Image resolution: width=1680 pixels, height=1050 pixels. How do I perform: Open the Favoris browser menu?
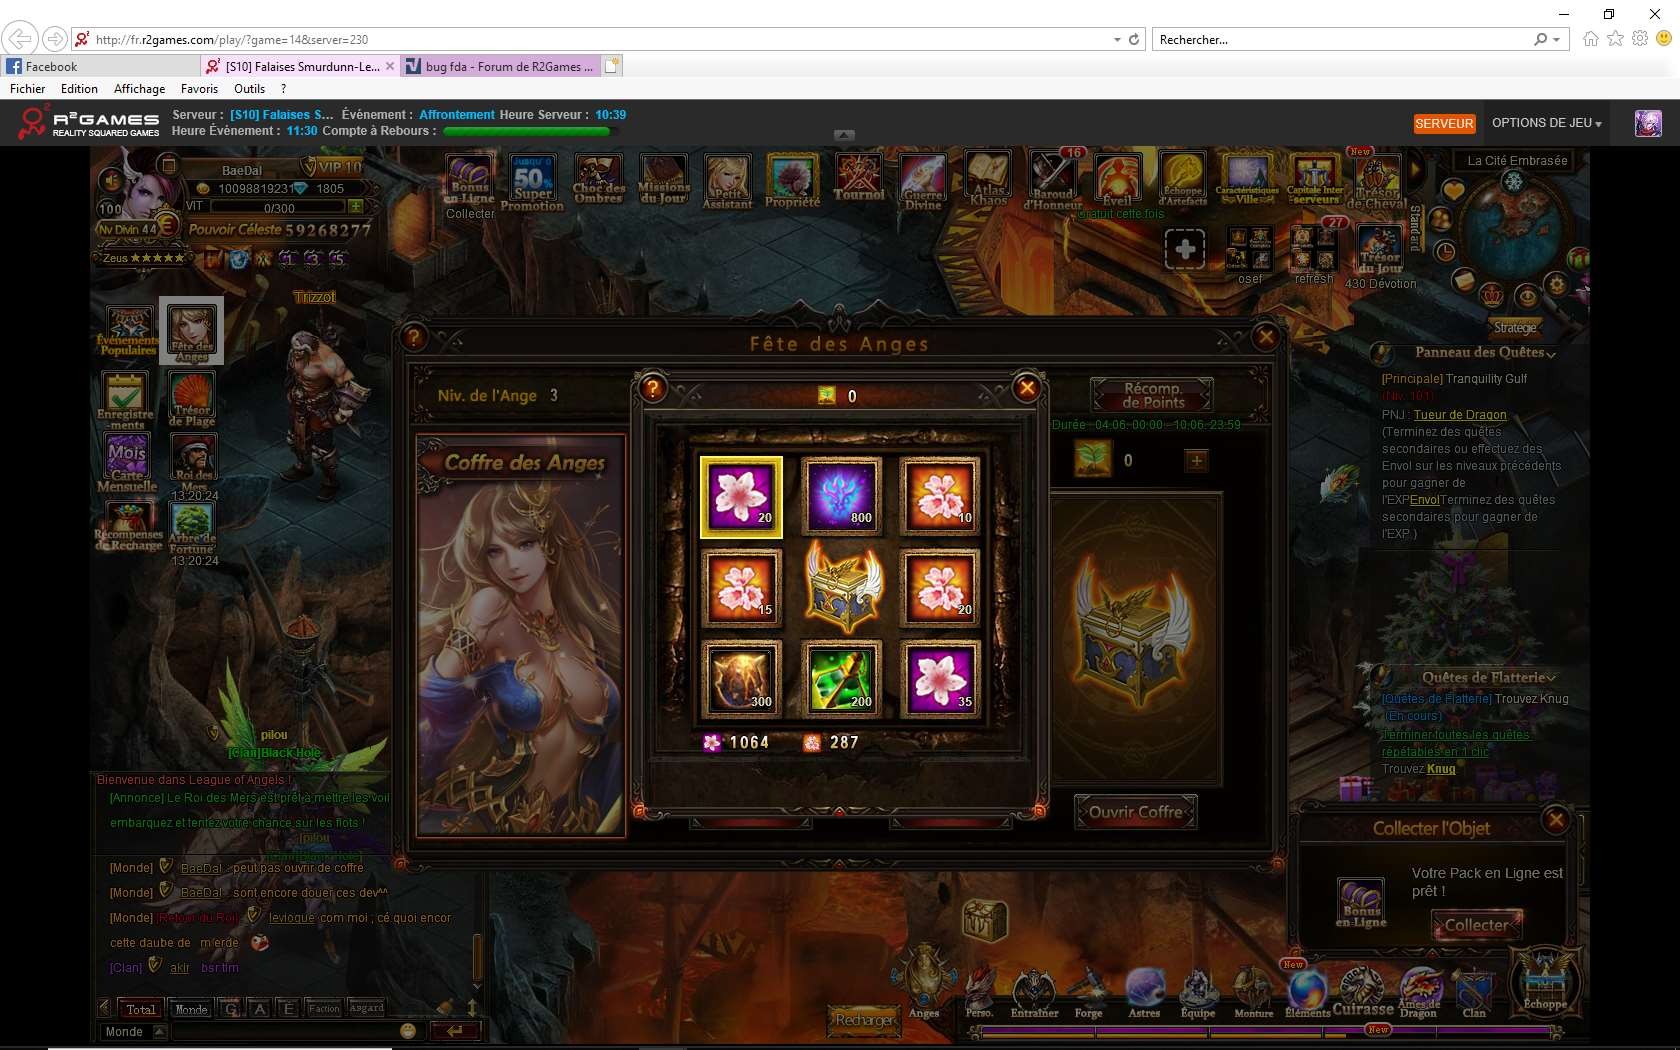click(199, 89)
